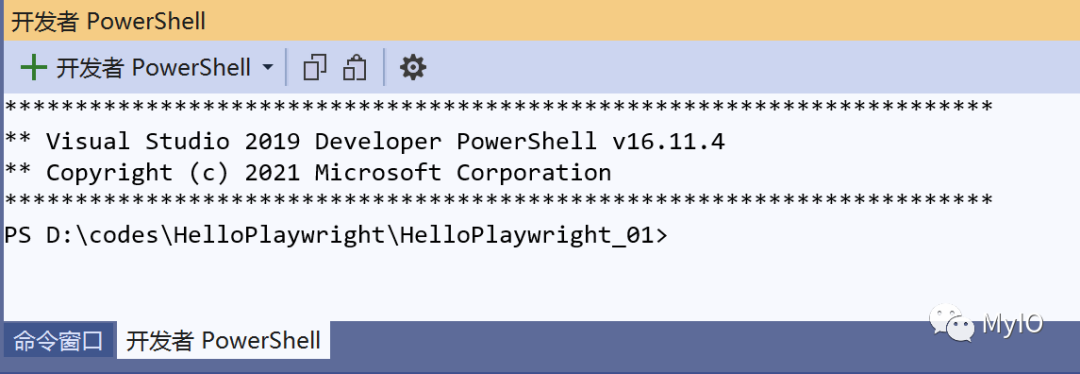This screenshot has height=374, width=1080.
Task: Click the WeChat logo watermark
Action: coord(953,321)
